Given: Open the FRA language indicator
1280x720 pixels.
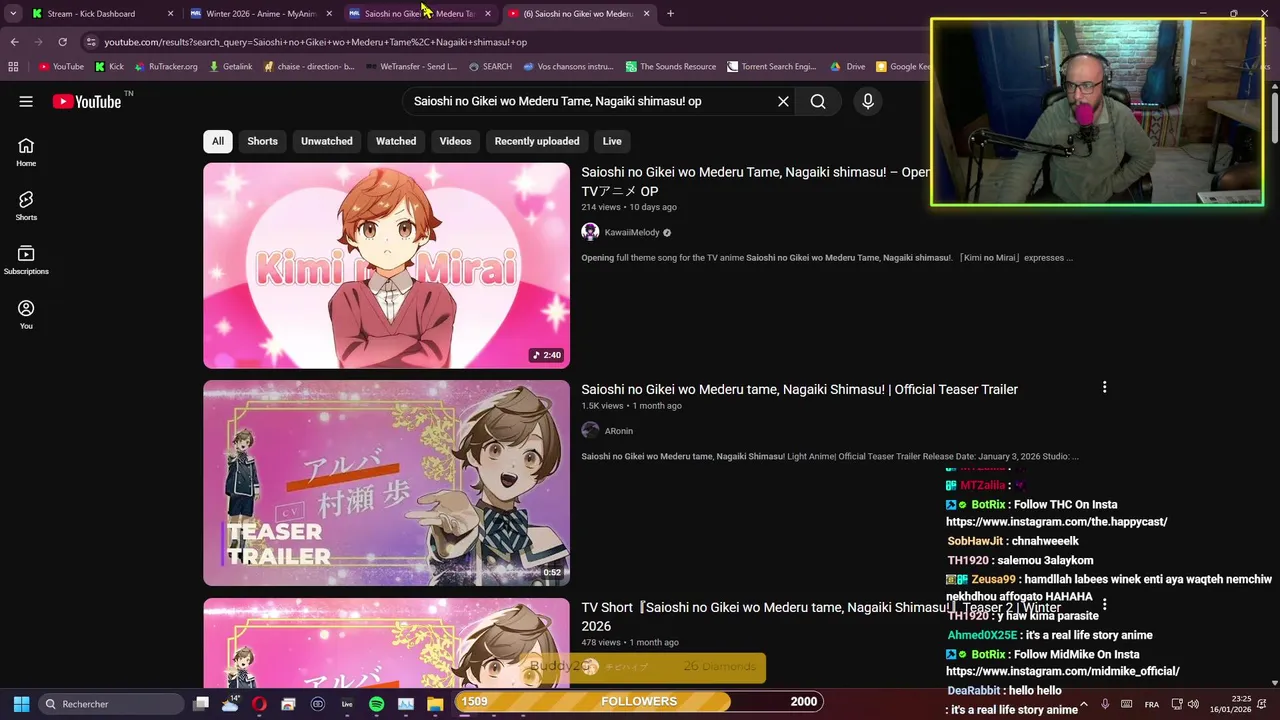Looking at the screenshot, I should [x=1152, y=704].
